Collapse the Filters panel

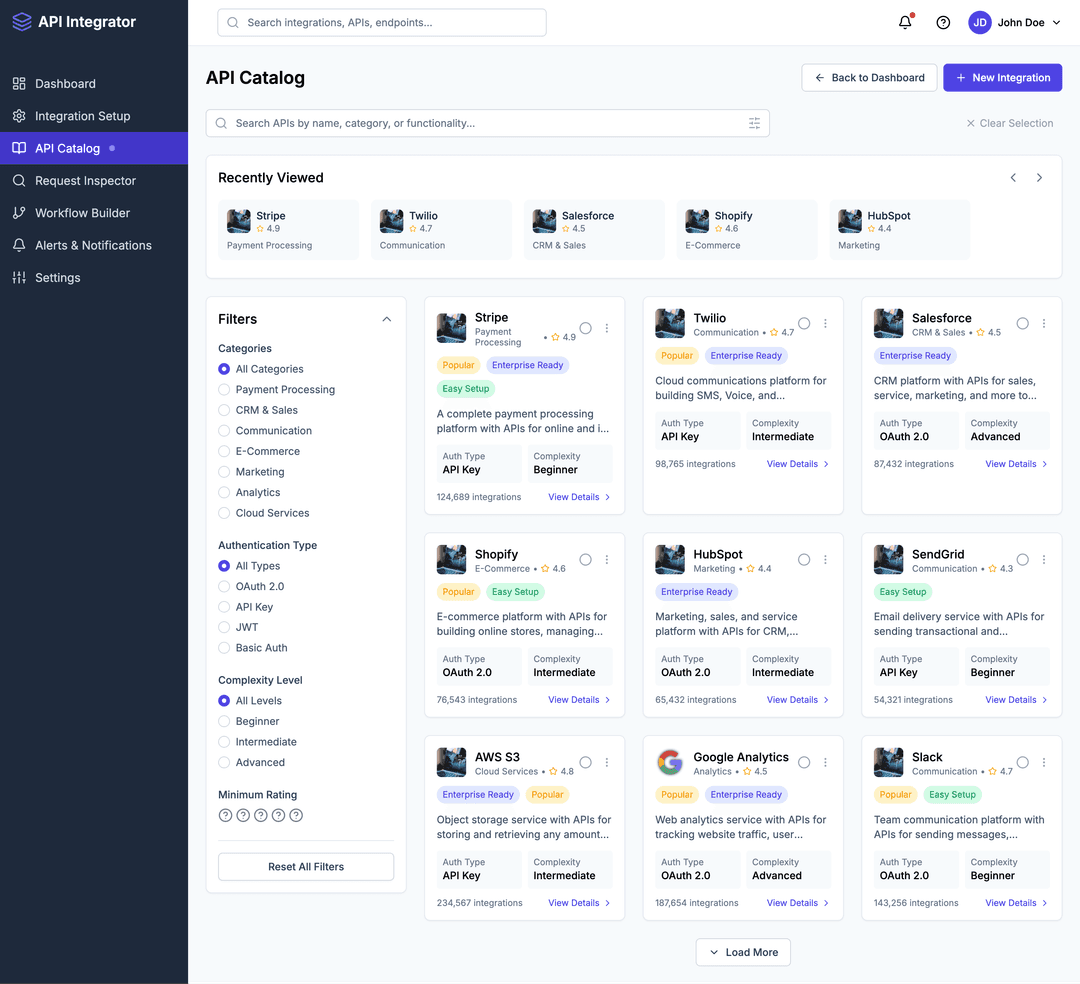point(387,318)
